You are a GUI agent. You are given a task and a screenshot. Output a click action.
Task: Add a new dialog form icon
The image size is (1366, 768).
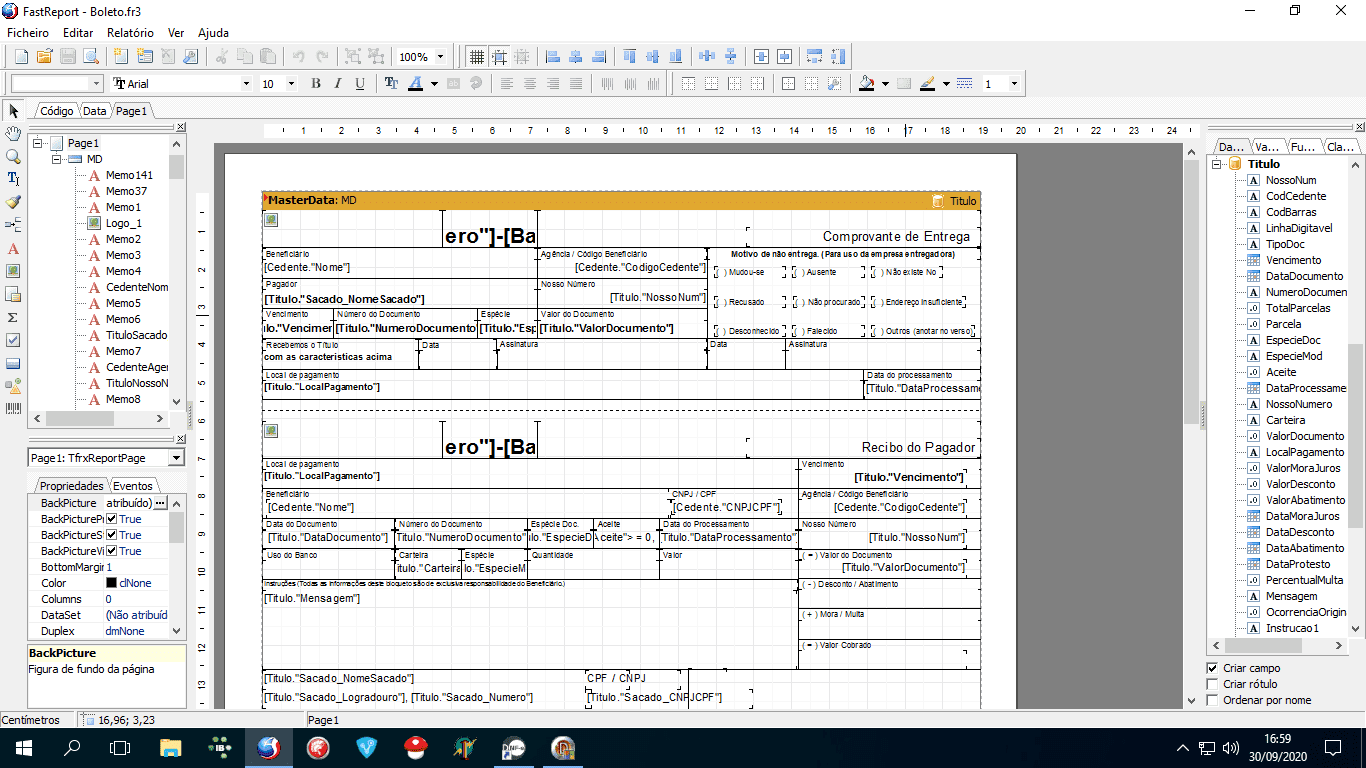(x=146, y=57)
